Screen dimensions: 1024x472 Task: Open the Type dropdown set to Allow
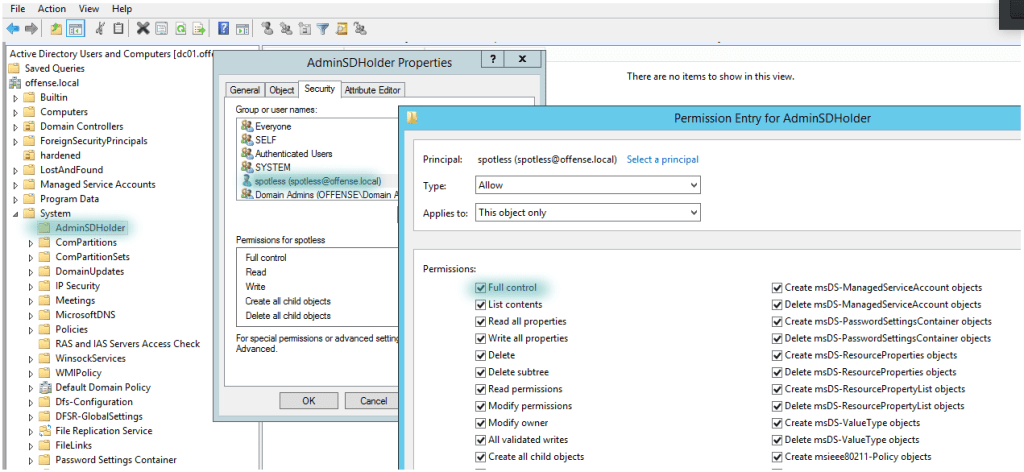coord(587,185)
